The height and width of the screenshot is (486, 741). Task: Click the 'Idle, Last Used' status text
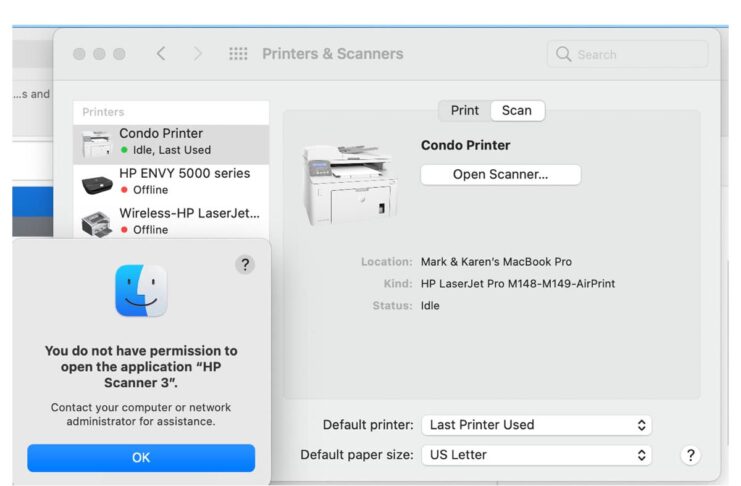coord(172,150)
